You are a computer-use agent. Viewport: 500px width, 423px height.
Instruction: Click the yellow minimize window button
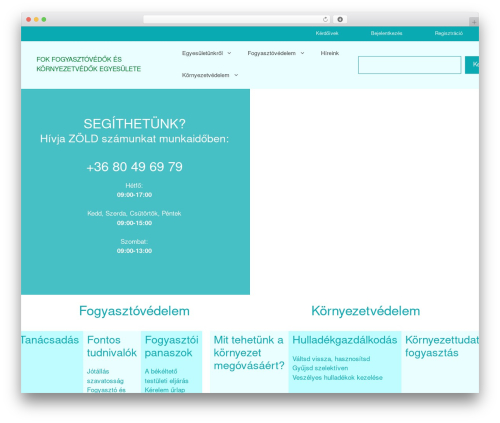[36, 20]
